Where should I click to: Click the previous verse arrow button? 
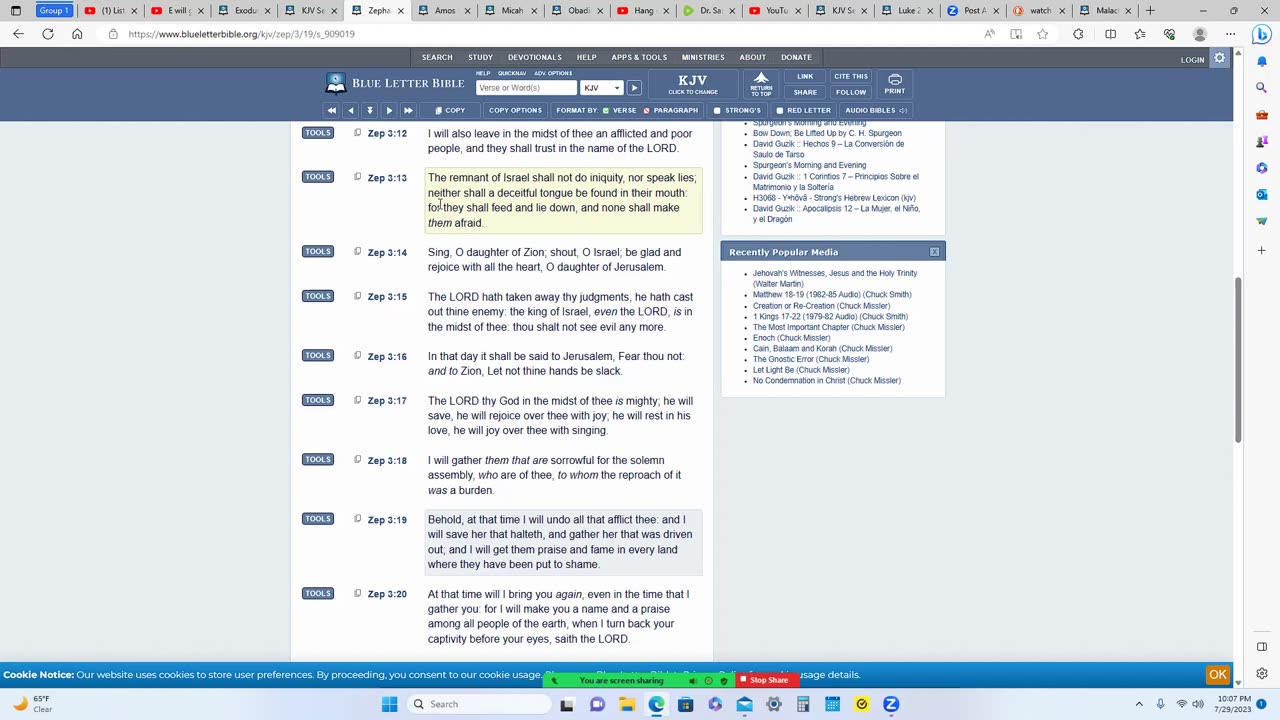(350, 110)
